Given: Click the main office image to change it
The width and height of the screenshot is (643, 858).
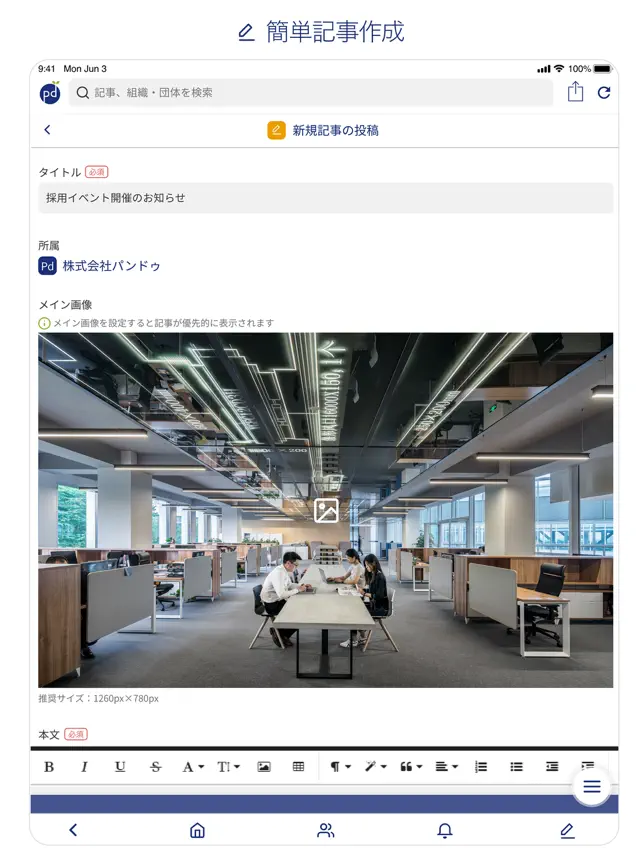Looking at the screenshot, I should point(326,510).
